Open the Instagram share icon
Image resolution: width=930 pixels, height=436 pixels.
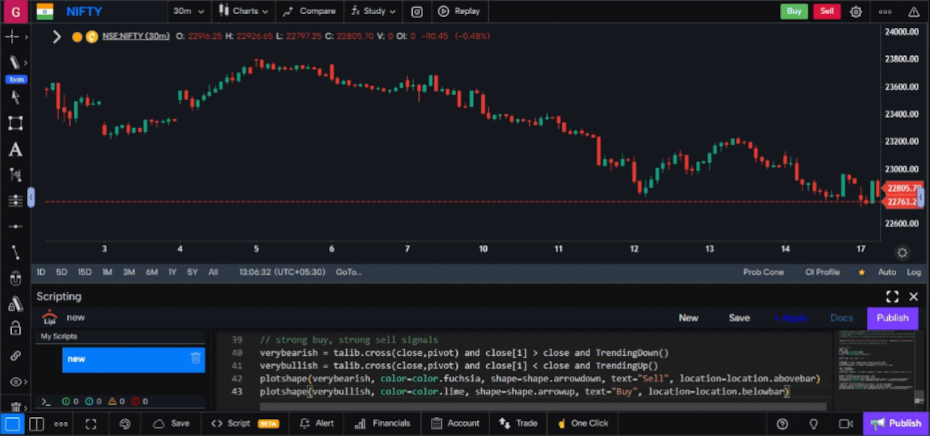tap(417, 12)
